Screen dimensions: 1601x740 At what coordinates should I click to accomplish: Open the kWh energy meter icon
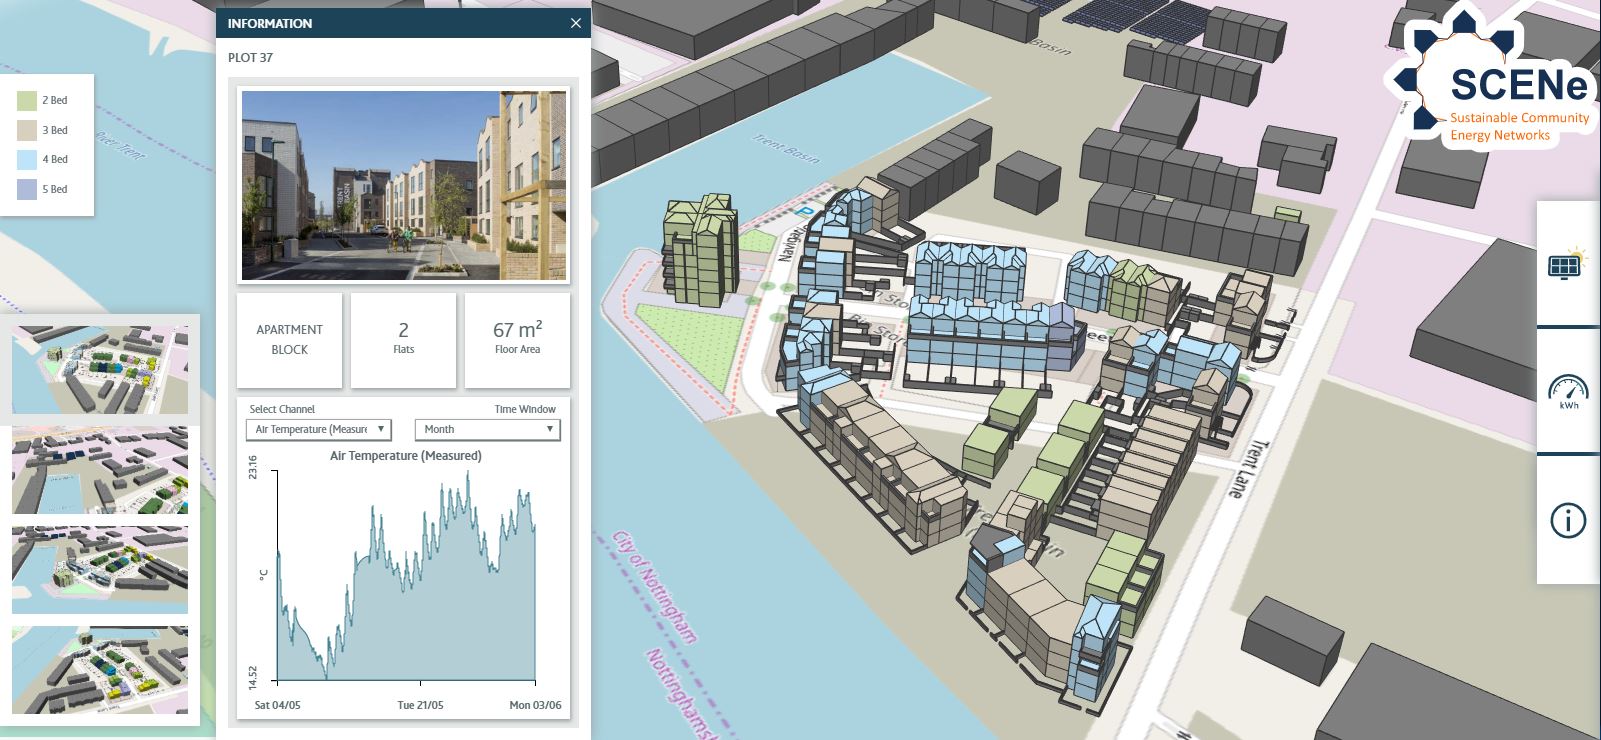1567,391
